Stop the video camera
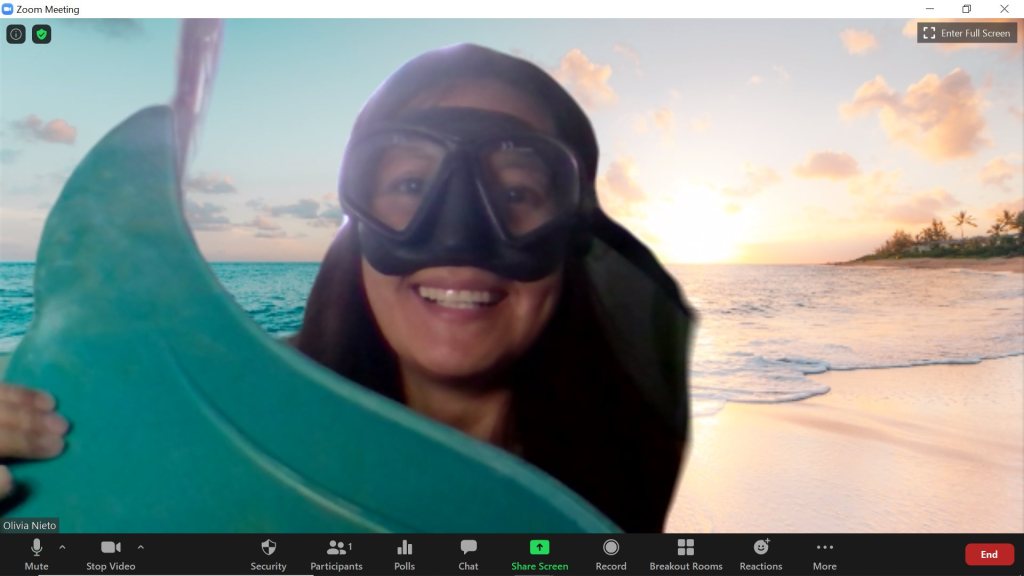 (x=110, y=553)
